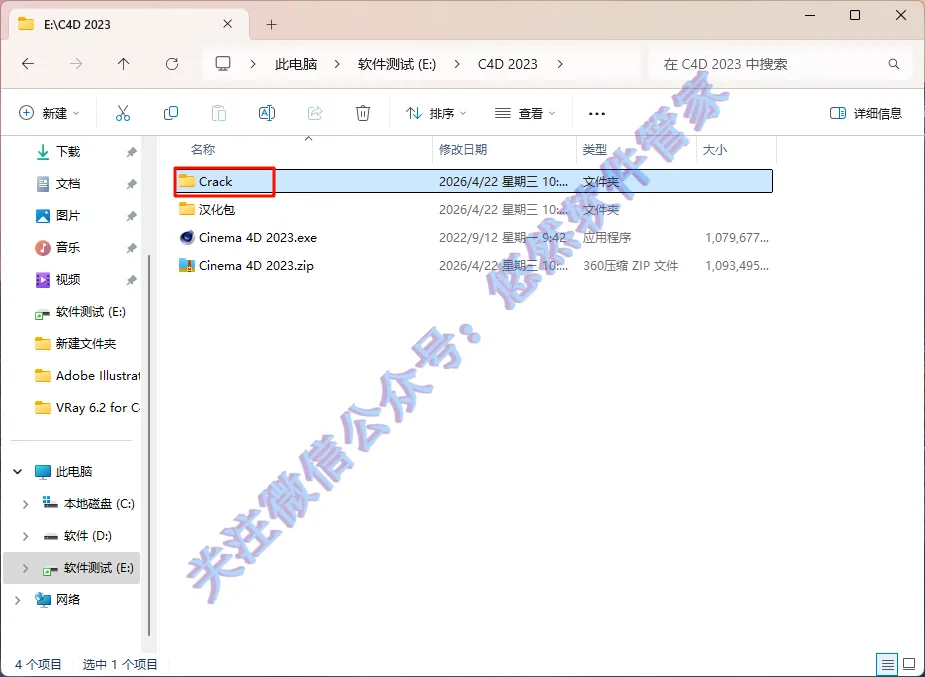Image resolution: width=925 pixels, height=677 pixels.
Task: Select the Crack folder row
Action: pos(474,181)
